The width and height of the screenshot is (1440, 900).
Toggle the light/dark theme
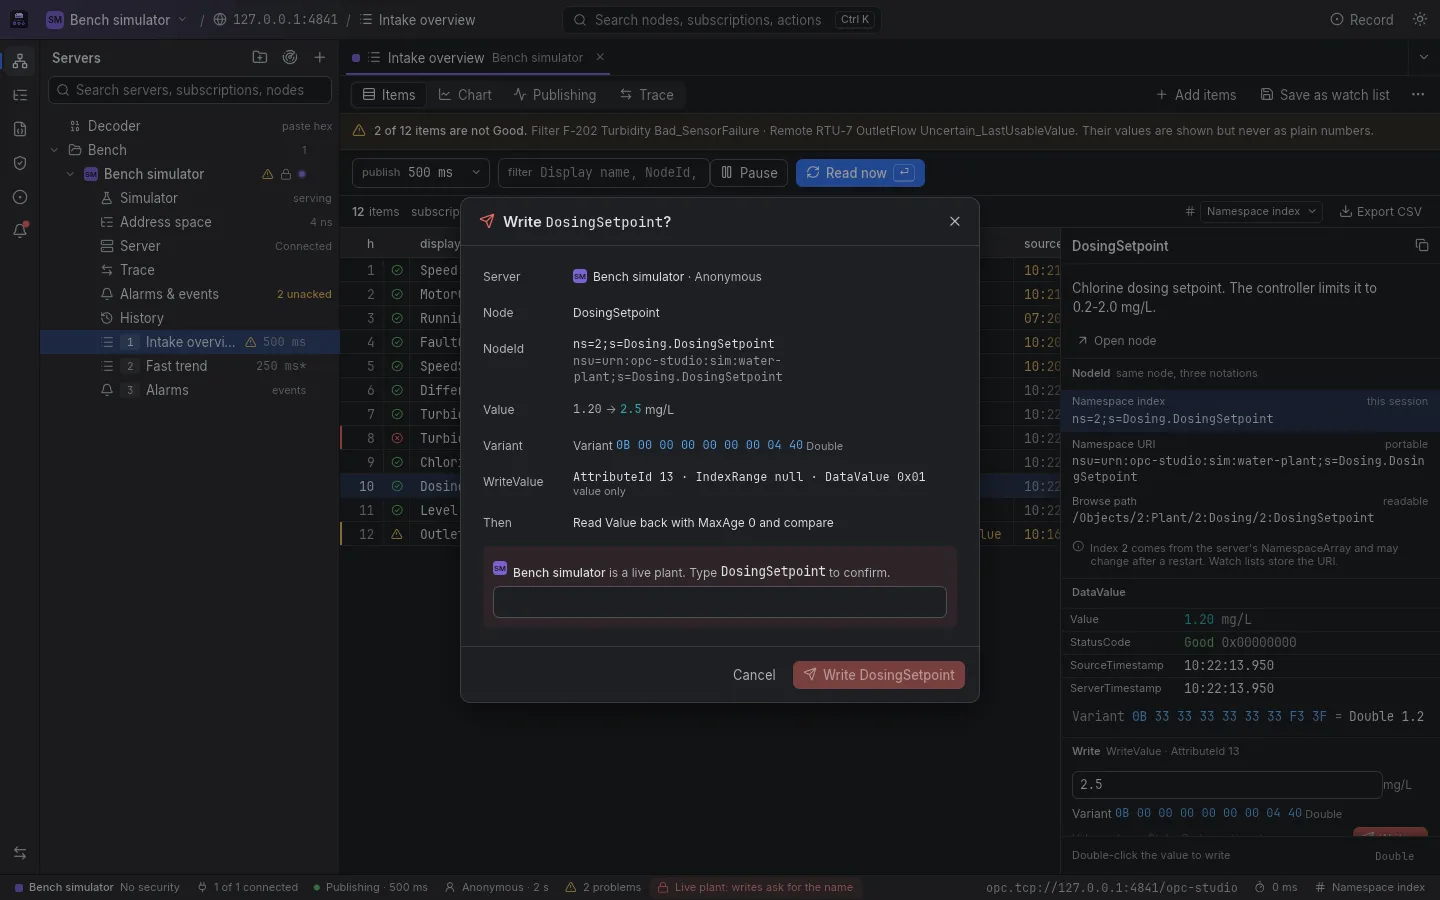pos(1420,20)
